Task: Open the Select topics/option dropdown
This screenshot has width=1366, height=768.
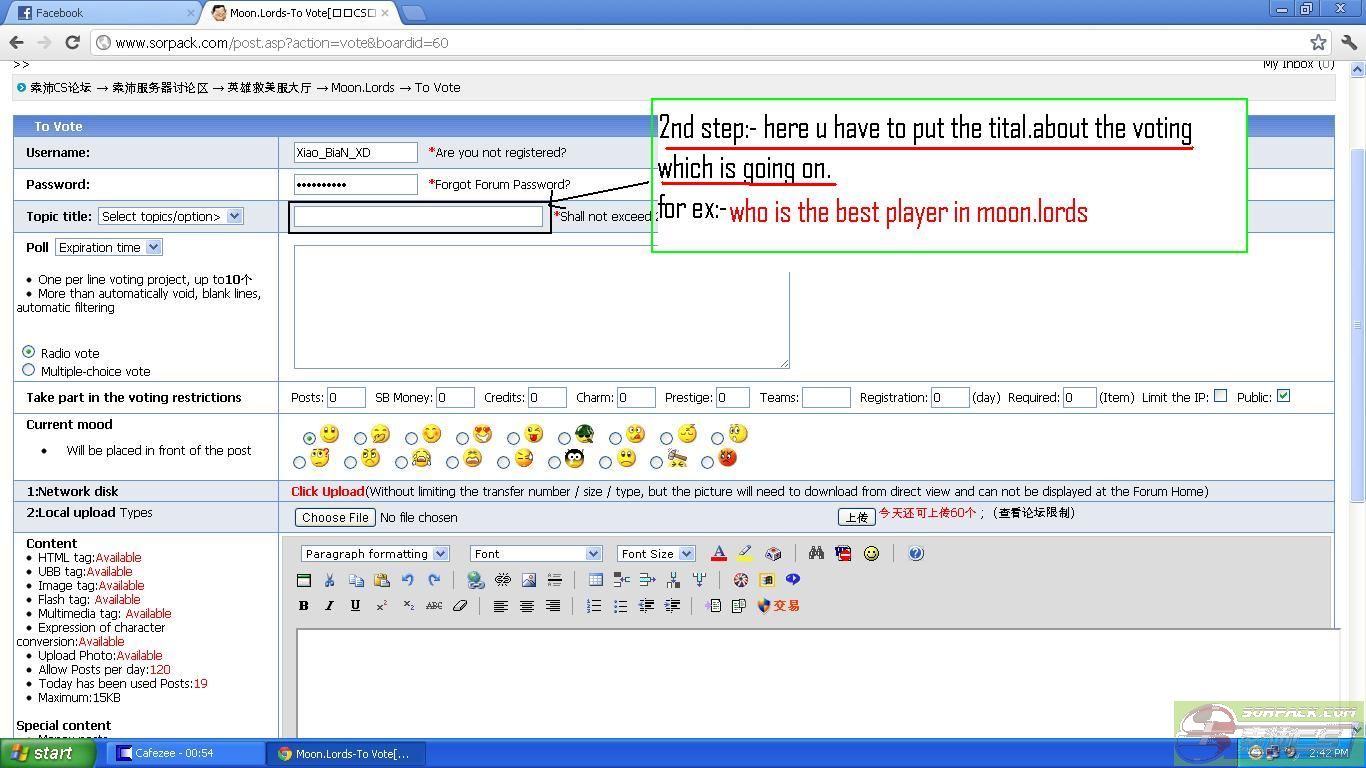Action: pos(170,216)
